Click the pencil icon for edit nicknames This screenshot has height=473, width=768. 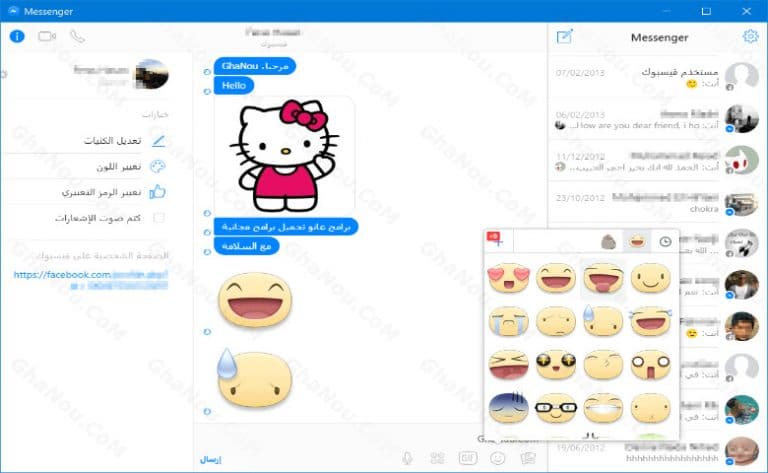(x=158, y=141)
